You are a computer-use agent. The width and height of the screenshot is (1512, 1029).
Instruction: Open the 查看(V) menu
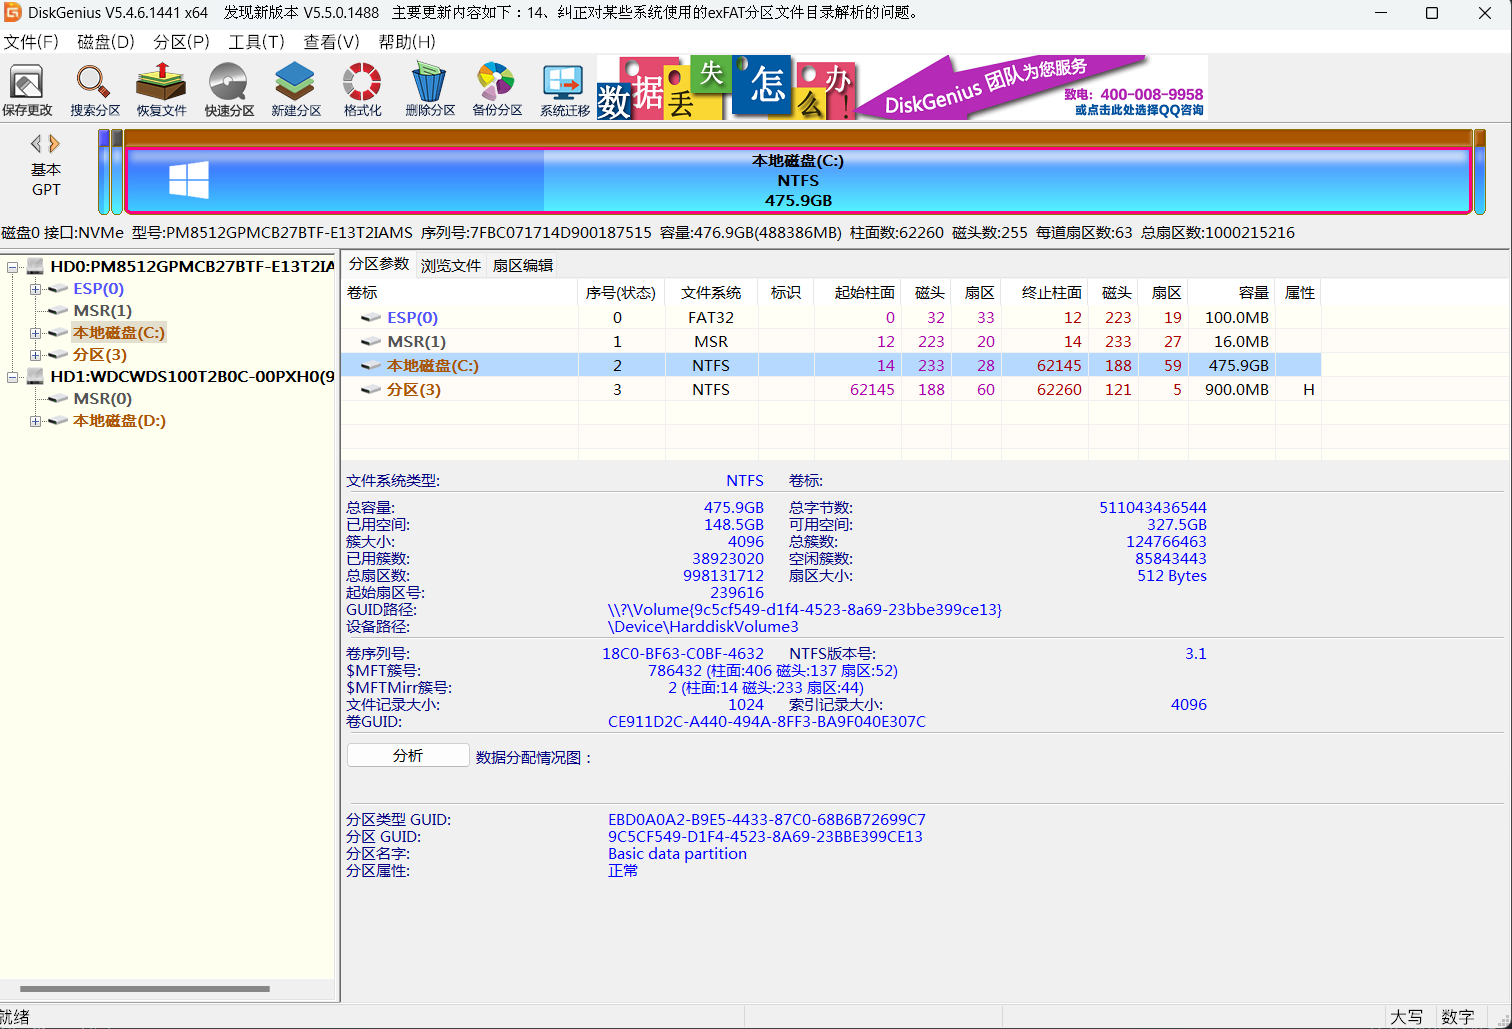[331, 42]
